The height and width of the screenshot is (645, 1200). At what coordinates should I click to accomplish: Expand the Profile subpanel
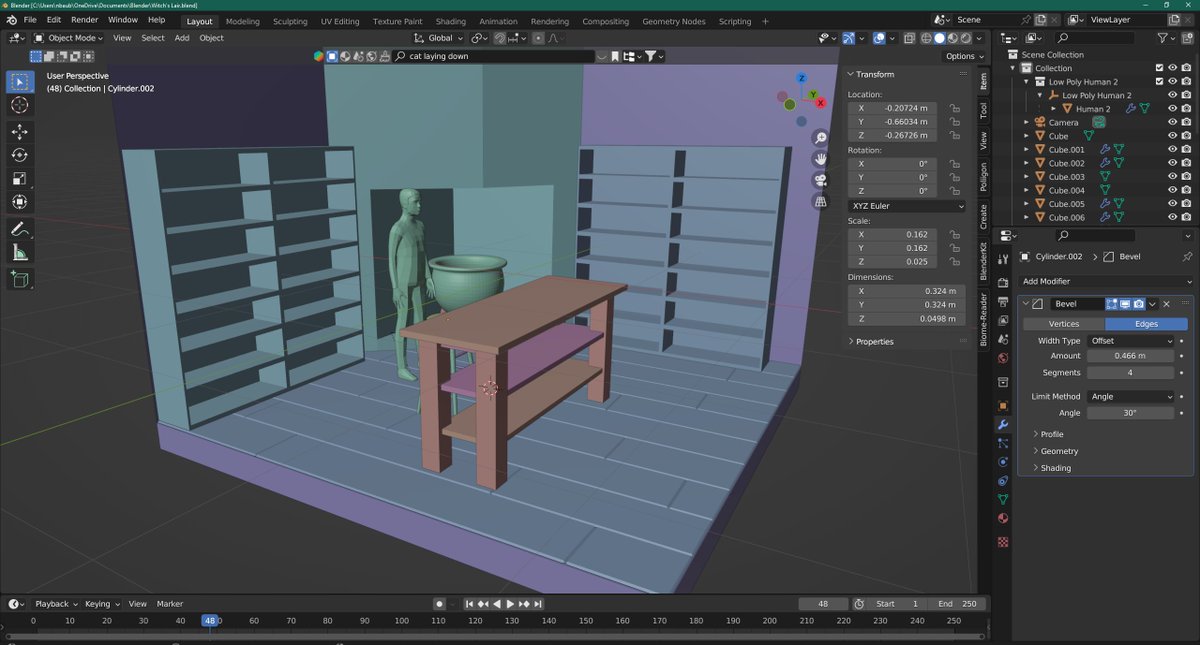[1051, 434]
